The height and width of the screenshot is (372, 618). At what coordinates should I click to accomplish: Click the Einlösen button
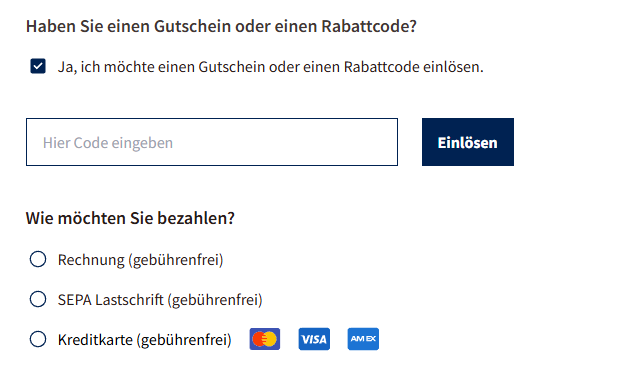tap(468, 142)
